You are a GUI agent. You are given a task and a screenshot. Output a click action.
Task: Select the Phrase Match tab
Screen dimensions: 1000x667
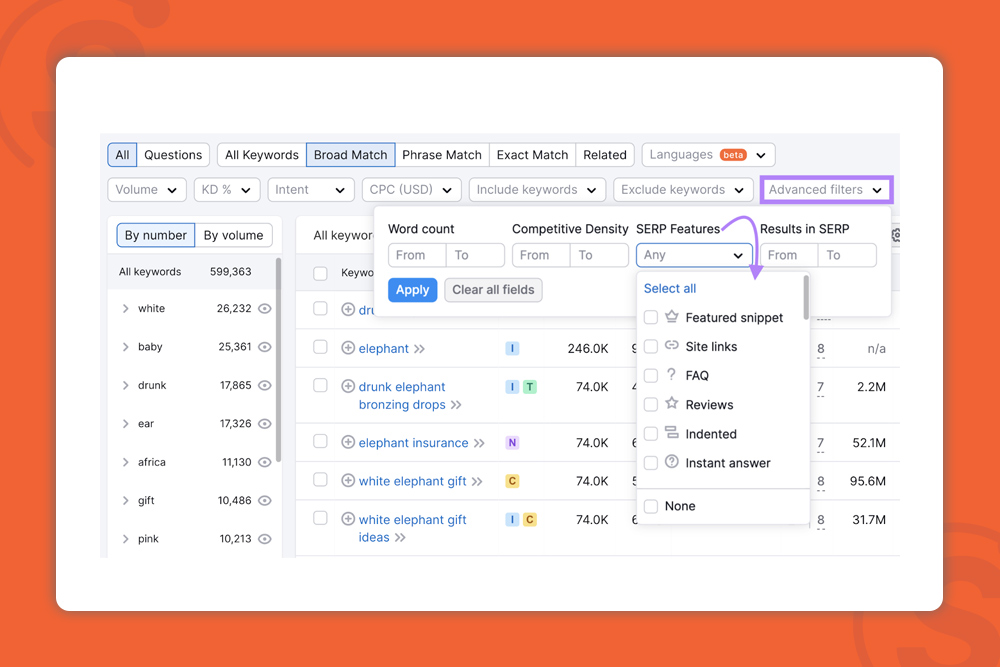(442, 155)
